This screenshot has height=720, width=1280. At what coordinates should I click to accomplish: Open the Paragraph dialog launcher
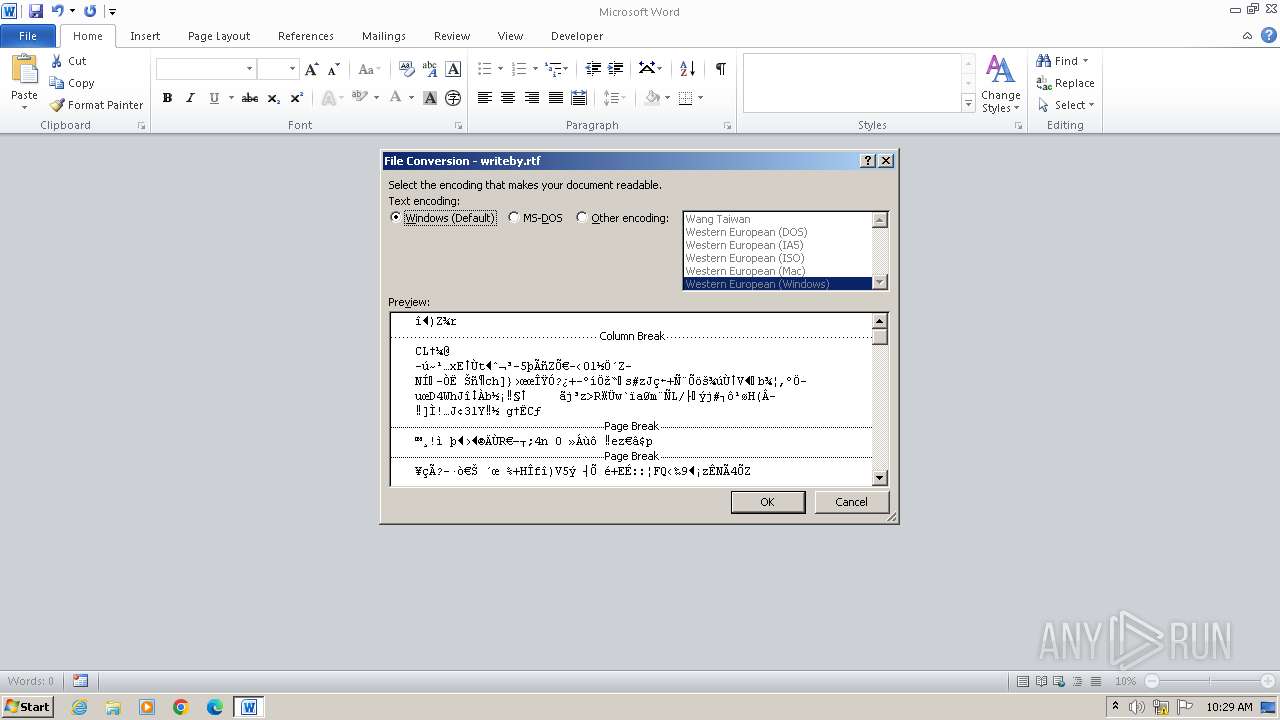(727, 126)
